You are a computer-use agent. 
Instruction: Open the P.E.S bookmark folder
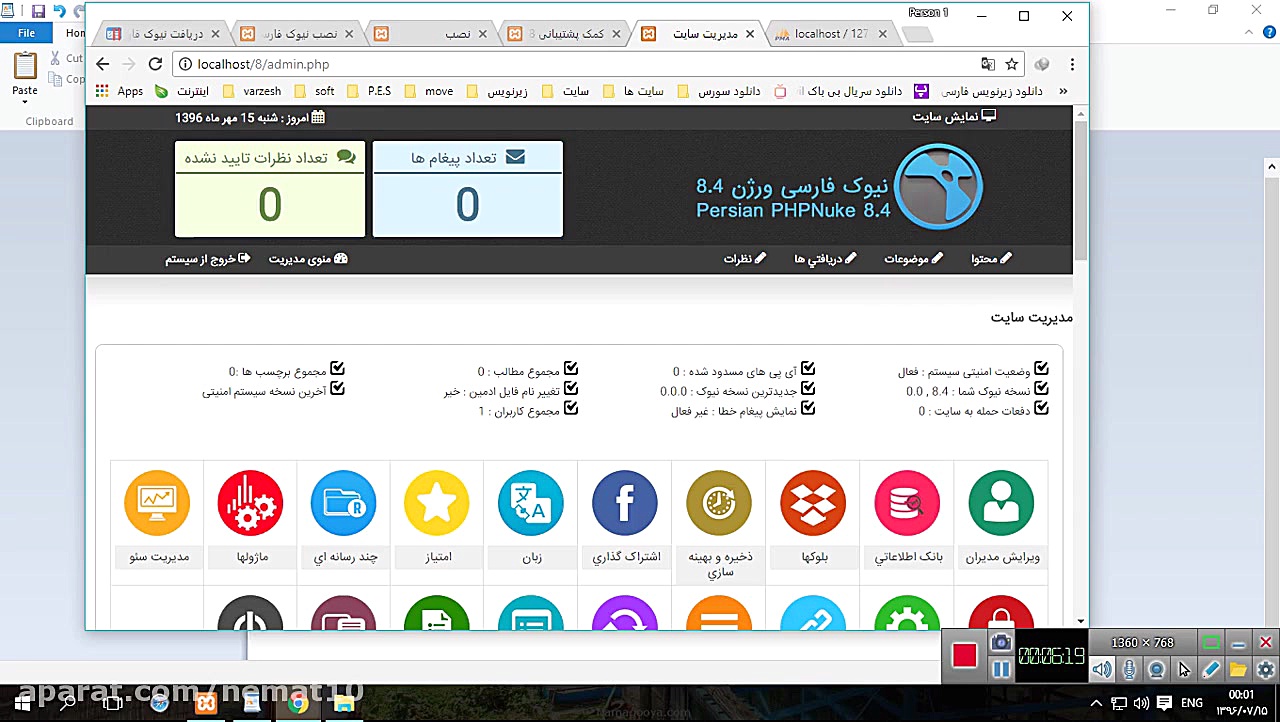tap(369, 91)
